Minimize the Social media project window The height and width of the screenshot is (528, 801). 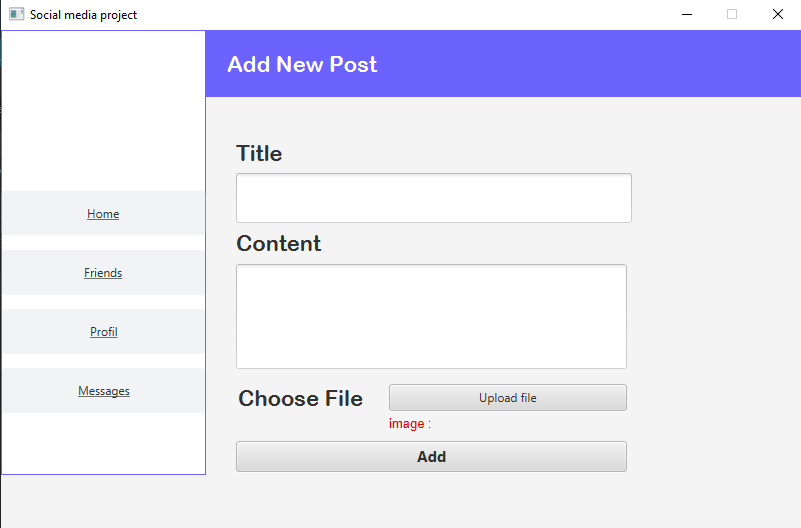click(x=687, y=14)
